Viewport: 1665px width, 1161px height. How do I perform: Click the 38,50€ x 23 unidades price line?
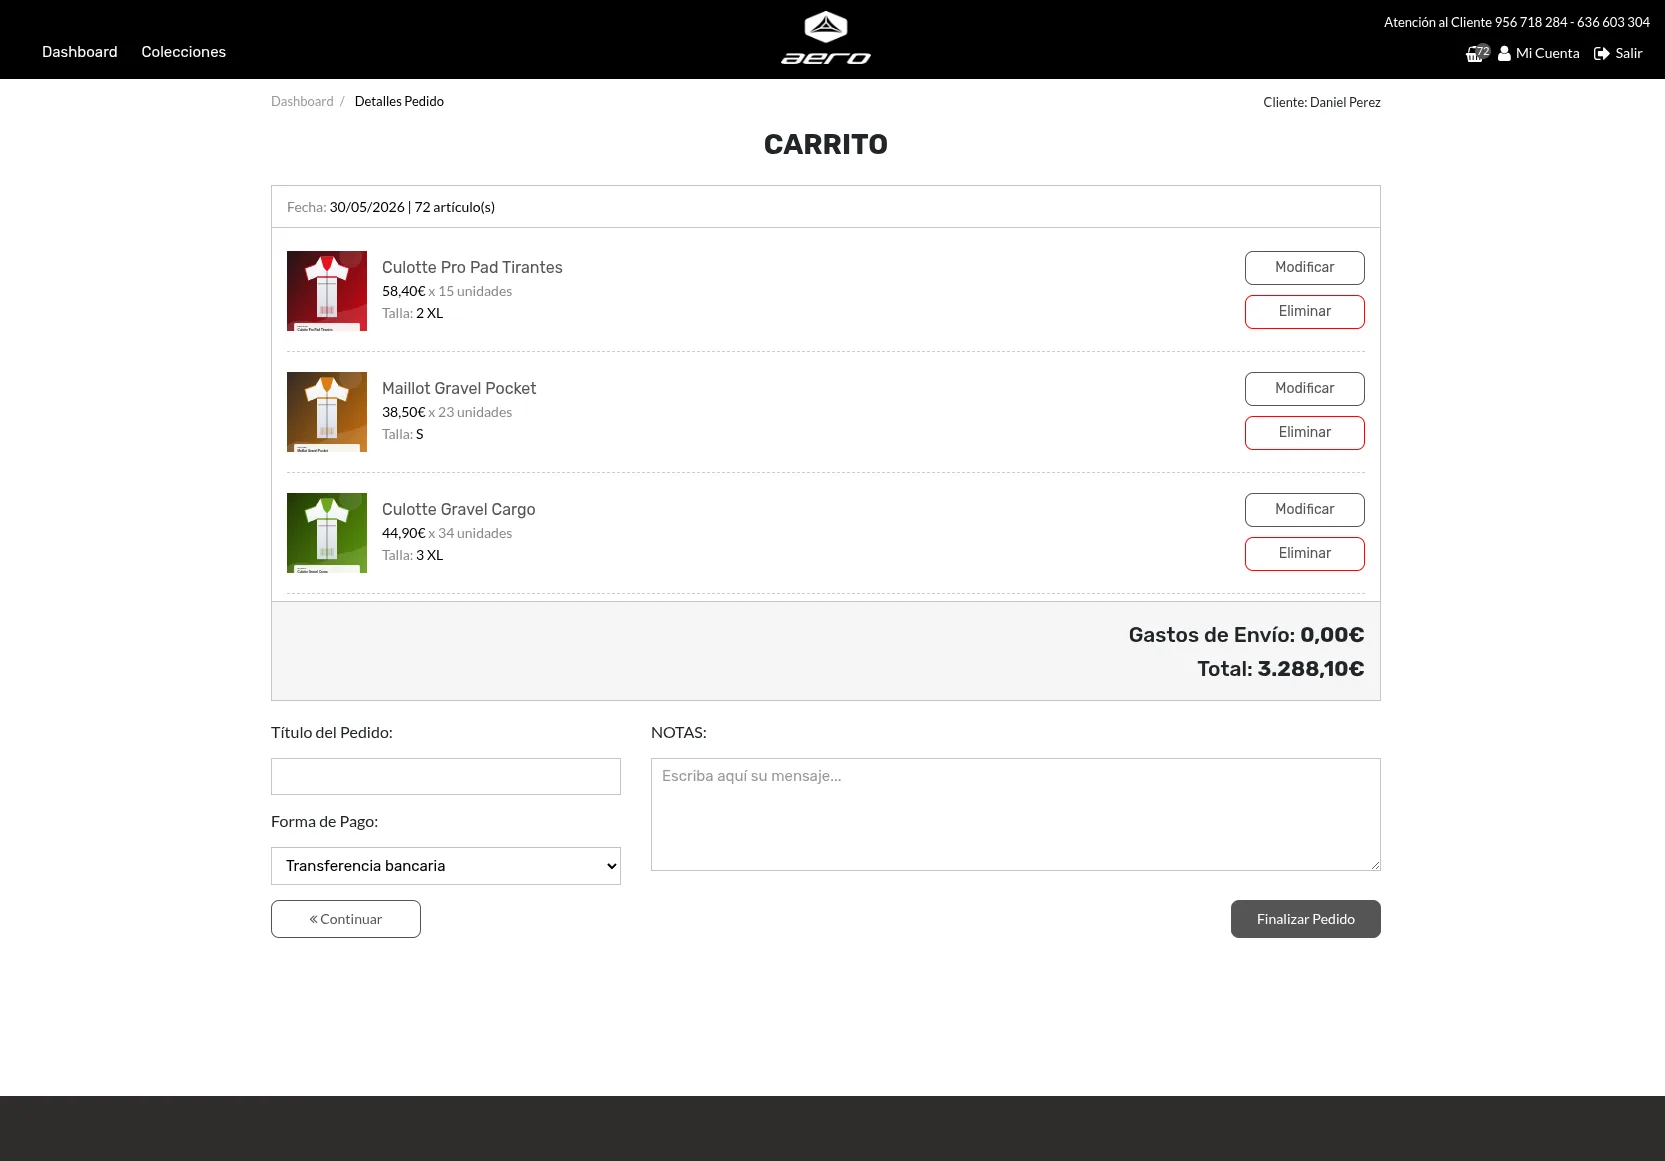pos(447,413)
